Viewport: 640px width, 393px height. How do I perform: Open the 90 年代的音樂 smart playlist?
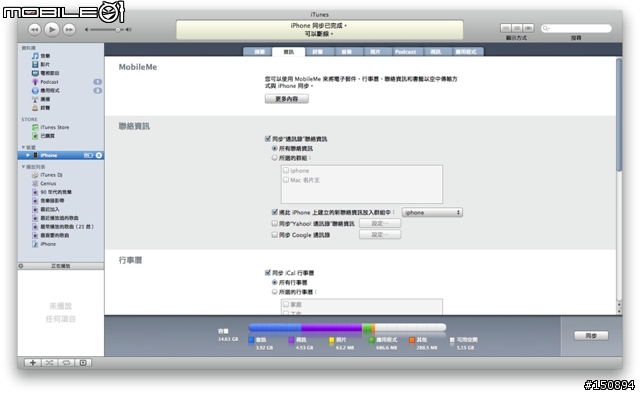click(52, 192)
